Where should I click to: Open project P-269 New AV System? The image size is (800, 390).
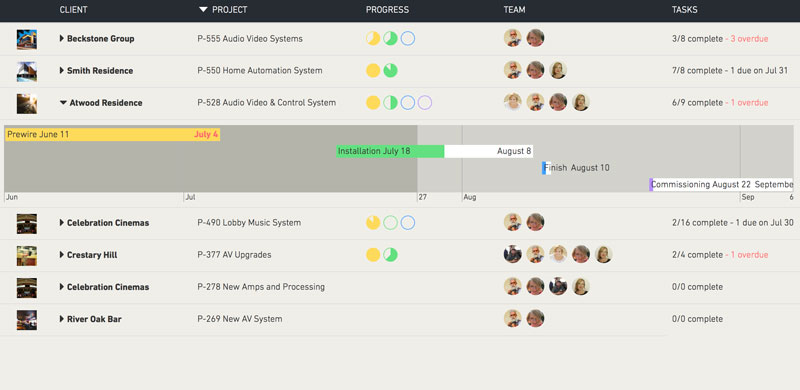[240, 319]
